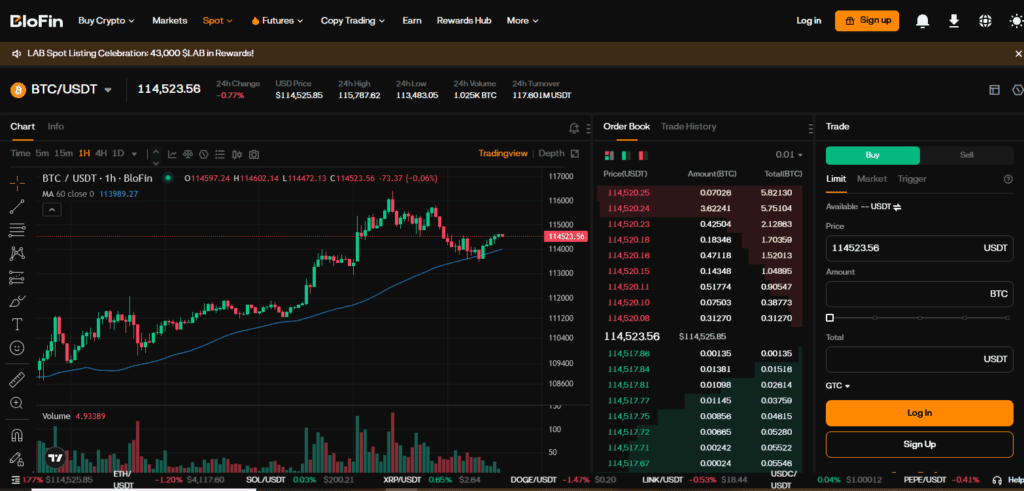Switch chart to Depth view

pos(551,153)
